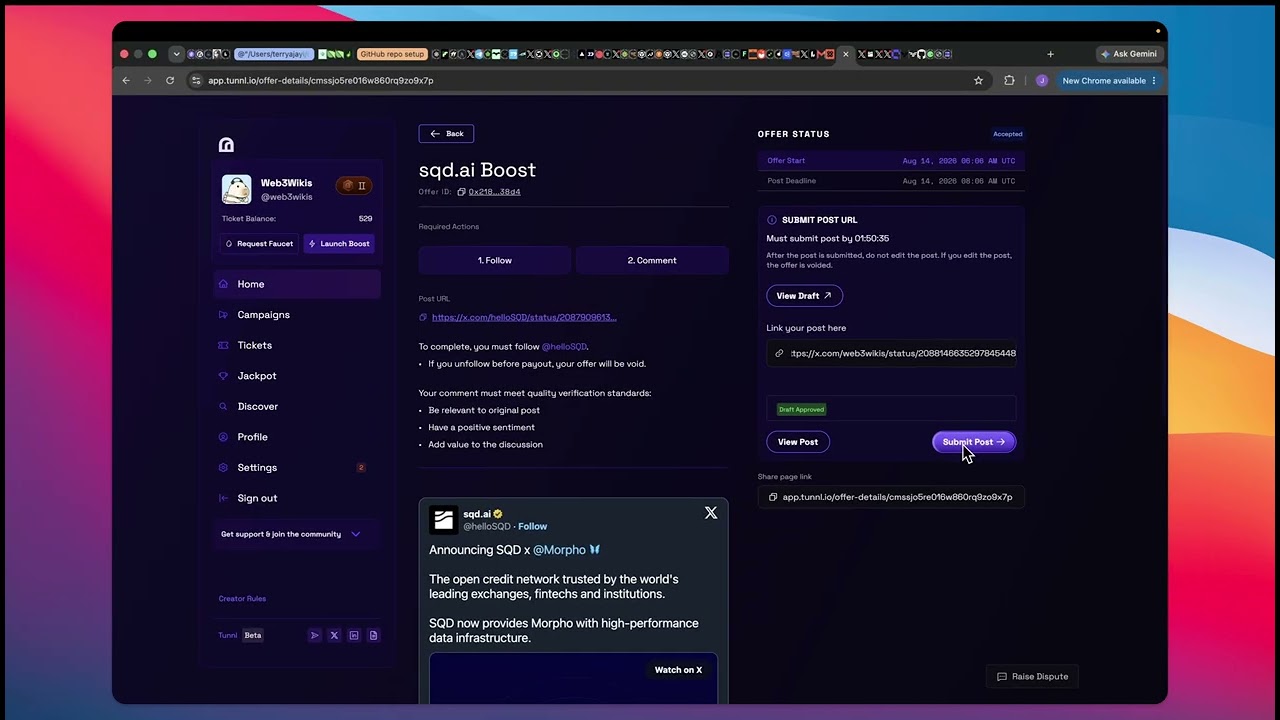
Task: Select Sign out in the sidebar
Action: pos(297,498)
